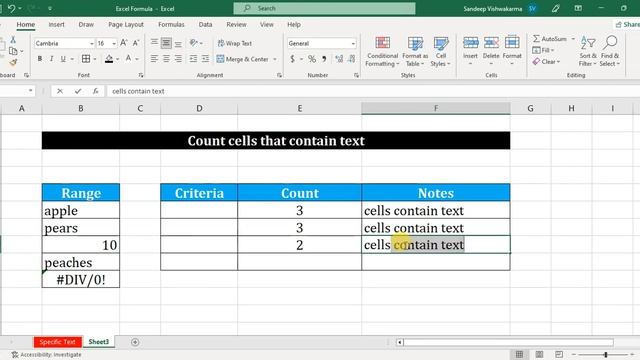Toggle Italic formatting
640x360 pixels.
pyautogui.click(x=51, y=59)
